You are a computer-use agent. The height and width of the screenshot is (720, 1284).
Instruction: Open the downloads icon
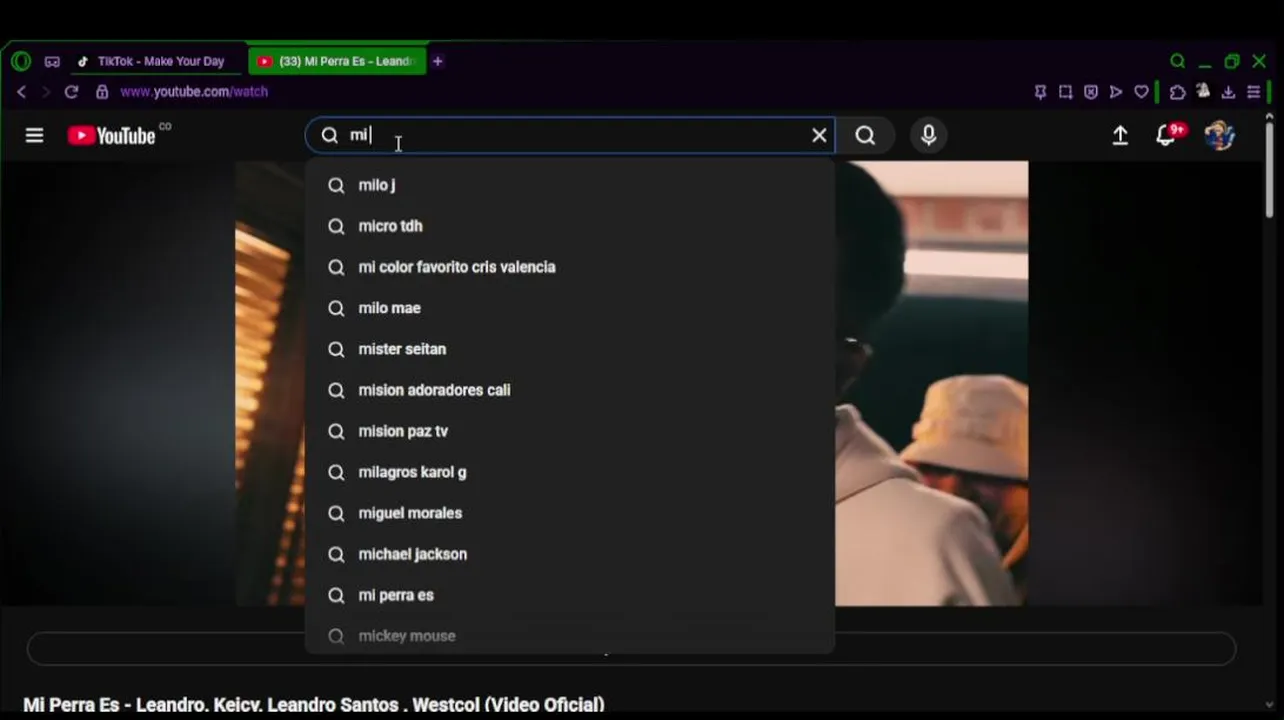click(1228, 92)
